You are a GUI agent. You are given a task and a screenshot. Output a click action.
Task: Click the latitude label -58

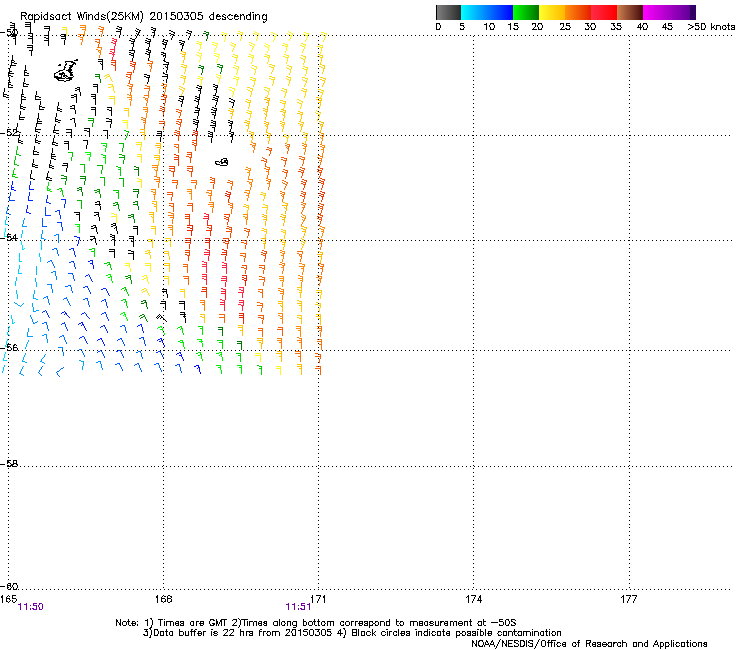[x=9, y=464]
